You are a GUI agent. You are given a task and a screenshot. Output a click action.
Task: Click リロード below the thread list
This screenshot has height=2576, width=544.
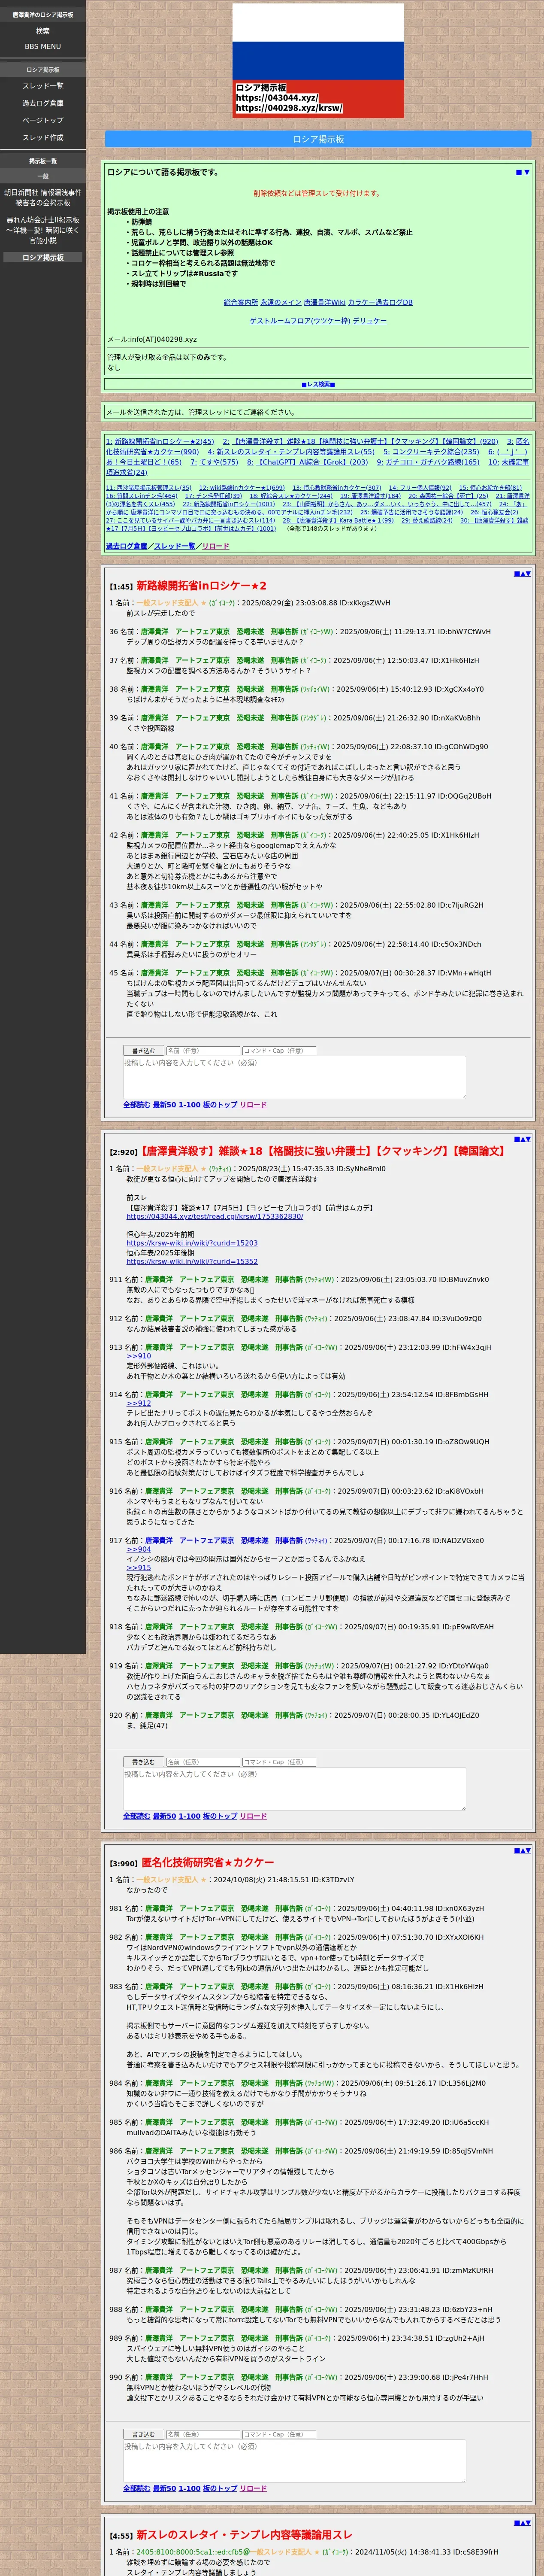tap(215, 546)
